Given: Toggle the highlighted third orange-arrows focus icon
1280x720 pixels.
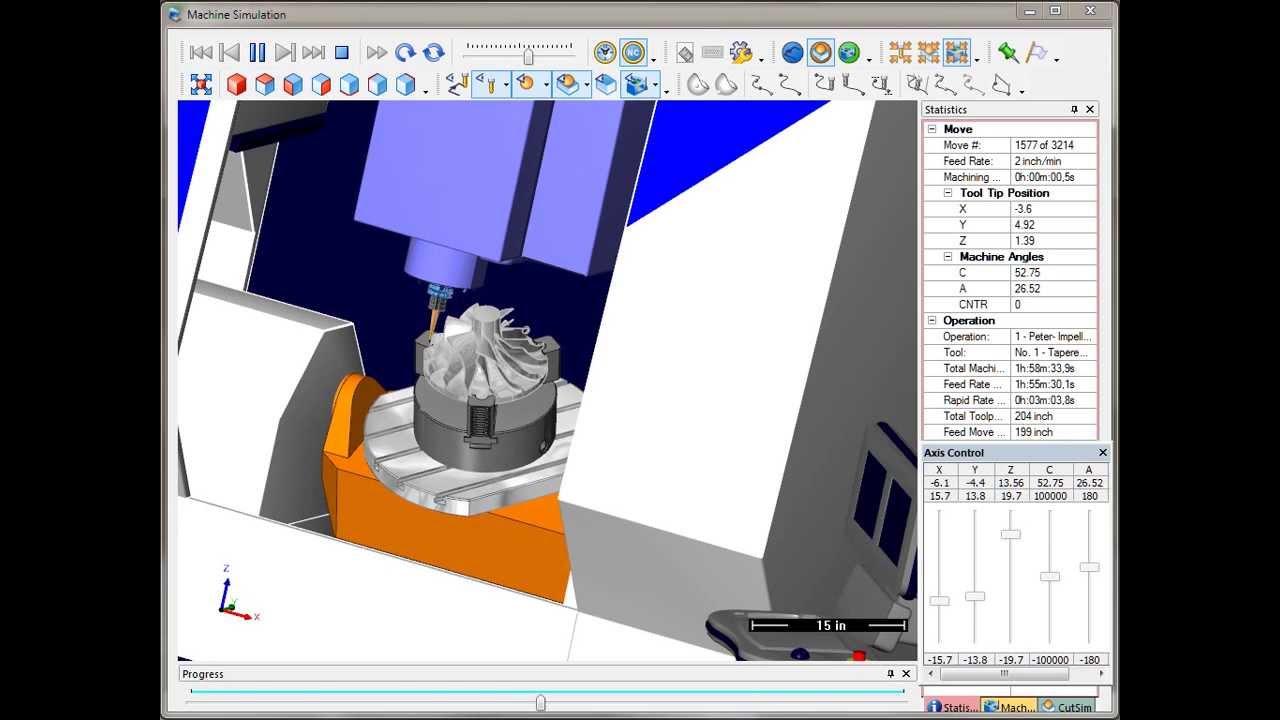Looking at the screenshot, I should 957,53.
